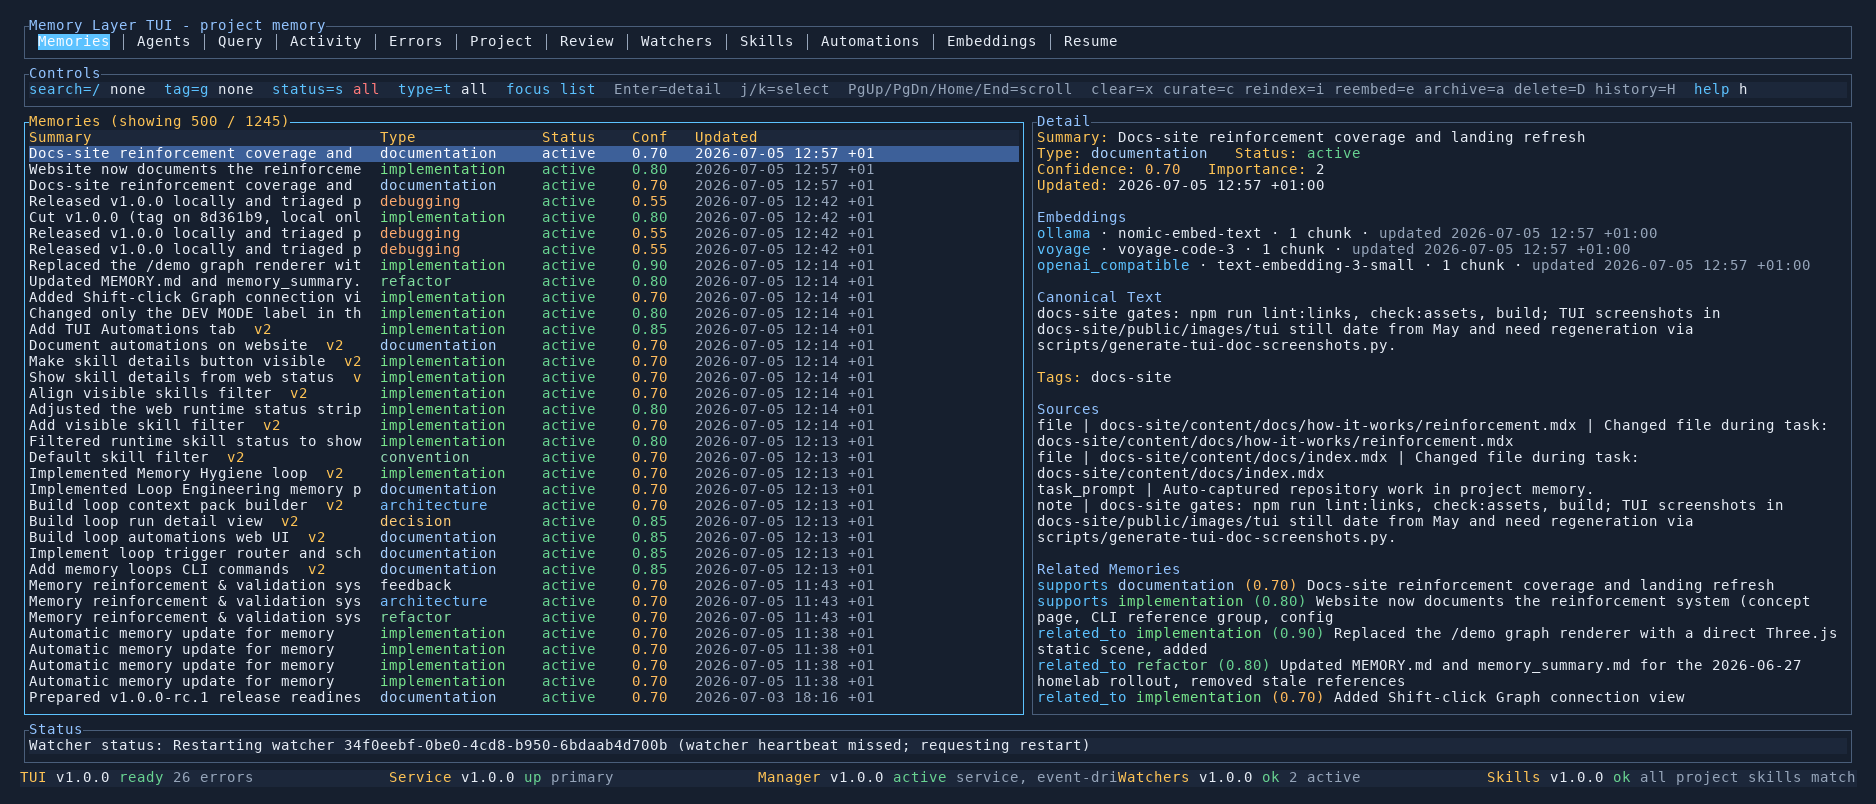Open the Watchers tab
The image size is (1876, 804).
coord(677,41)
